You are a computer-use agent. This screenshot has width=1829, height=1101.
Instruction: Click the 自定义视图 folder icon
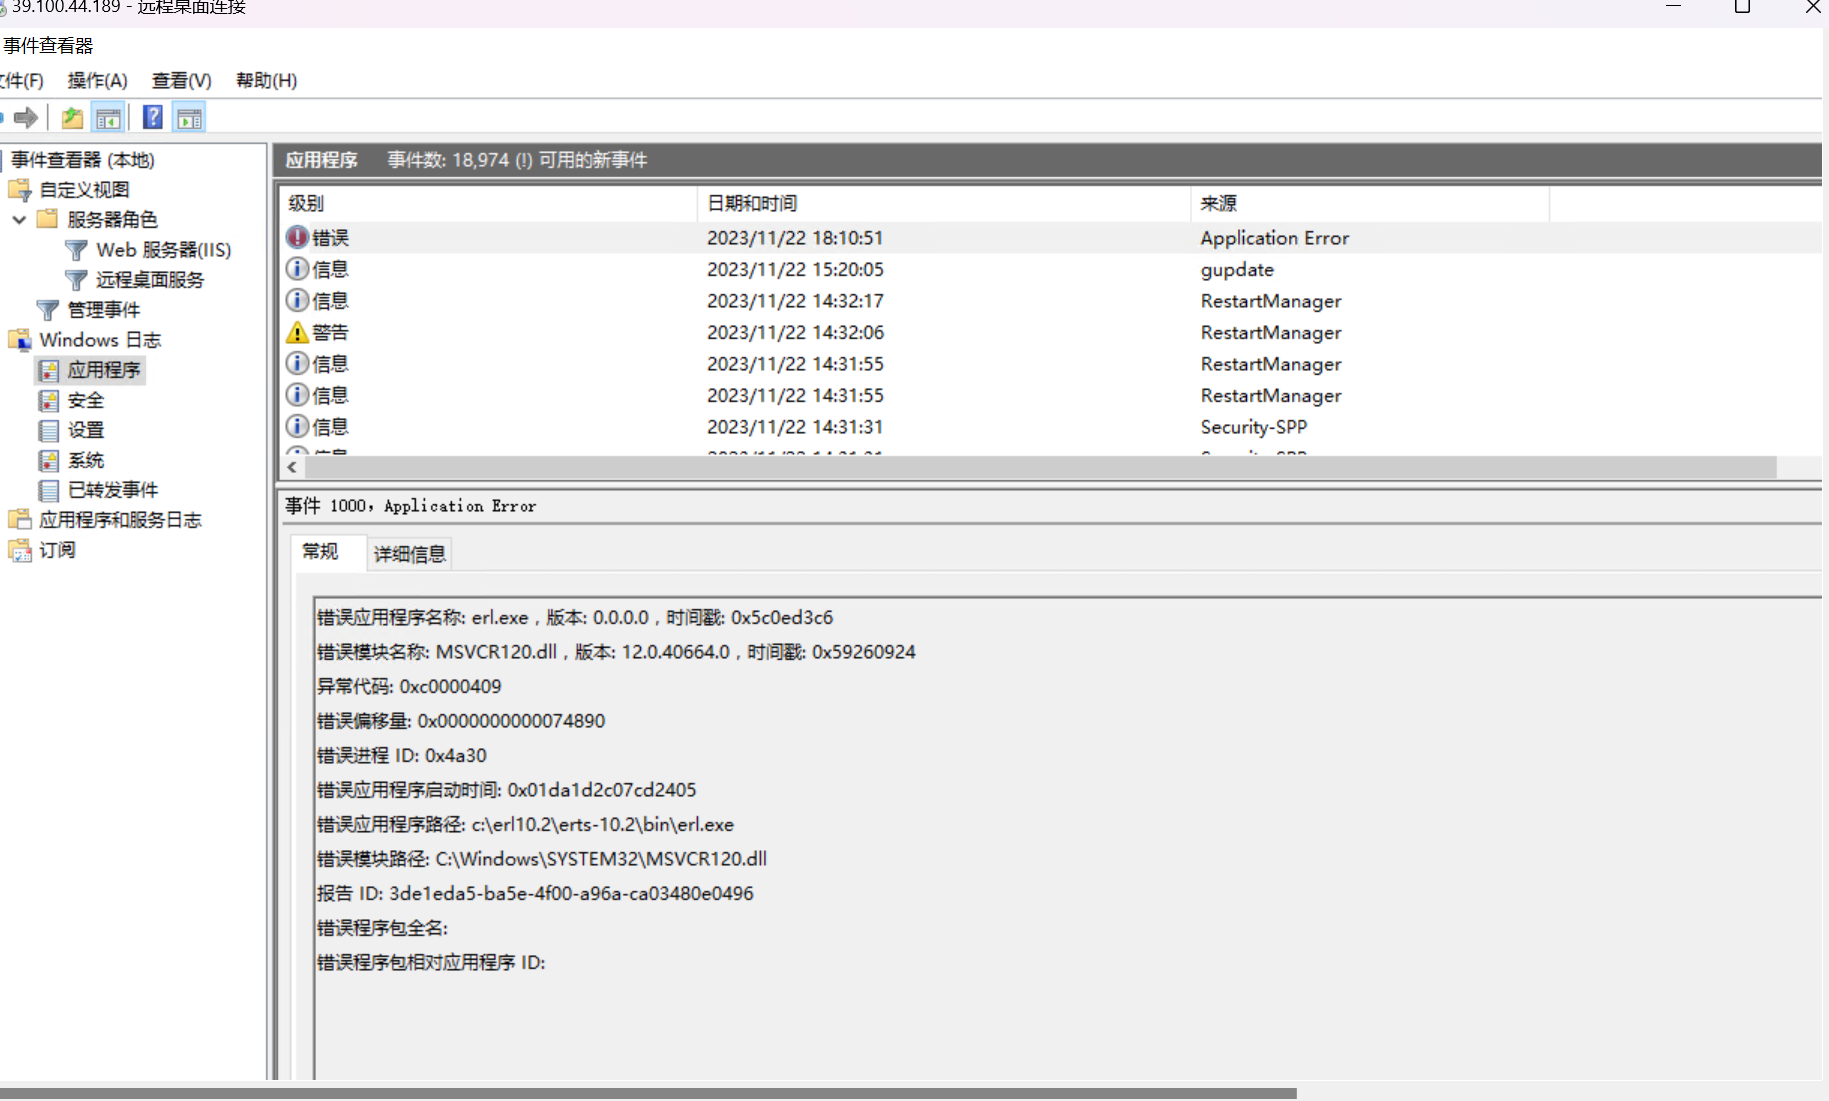click(20, 190)
